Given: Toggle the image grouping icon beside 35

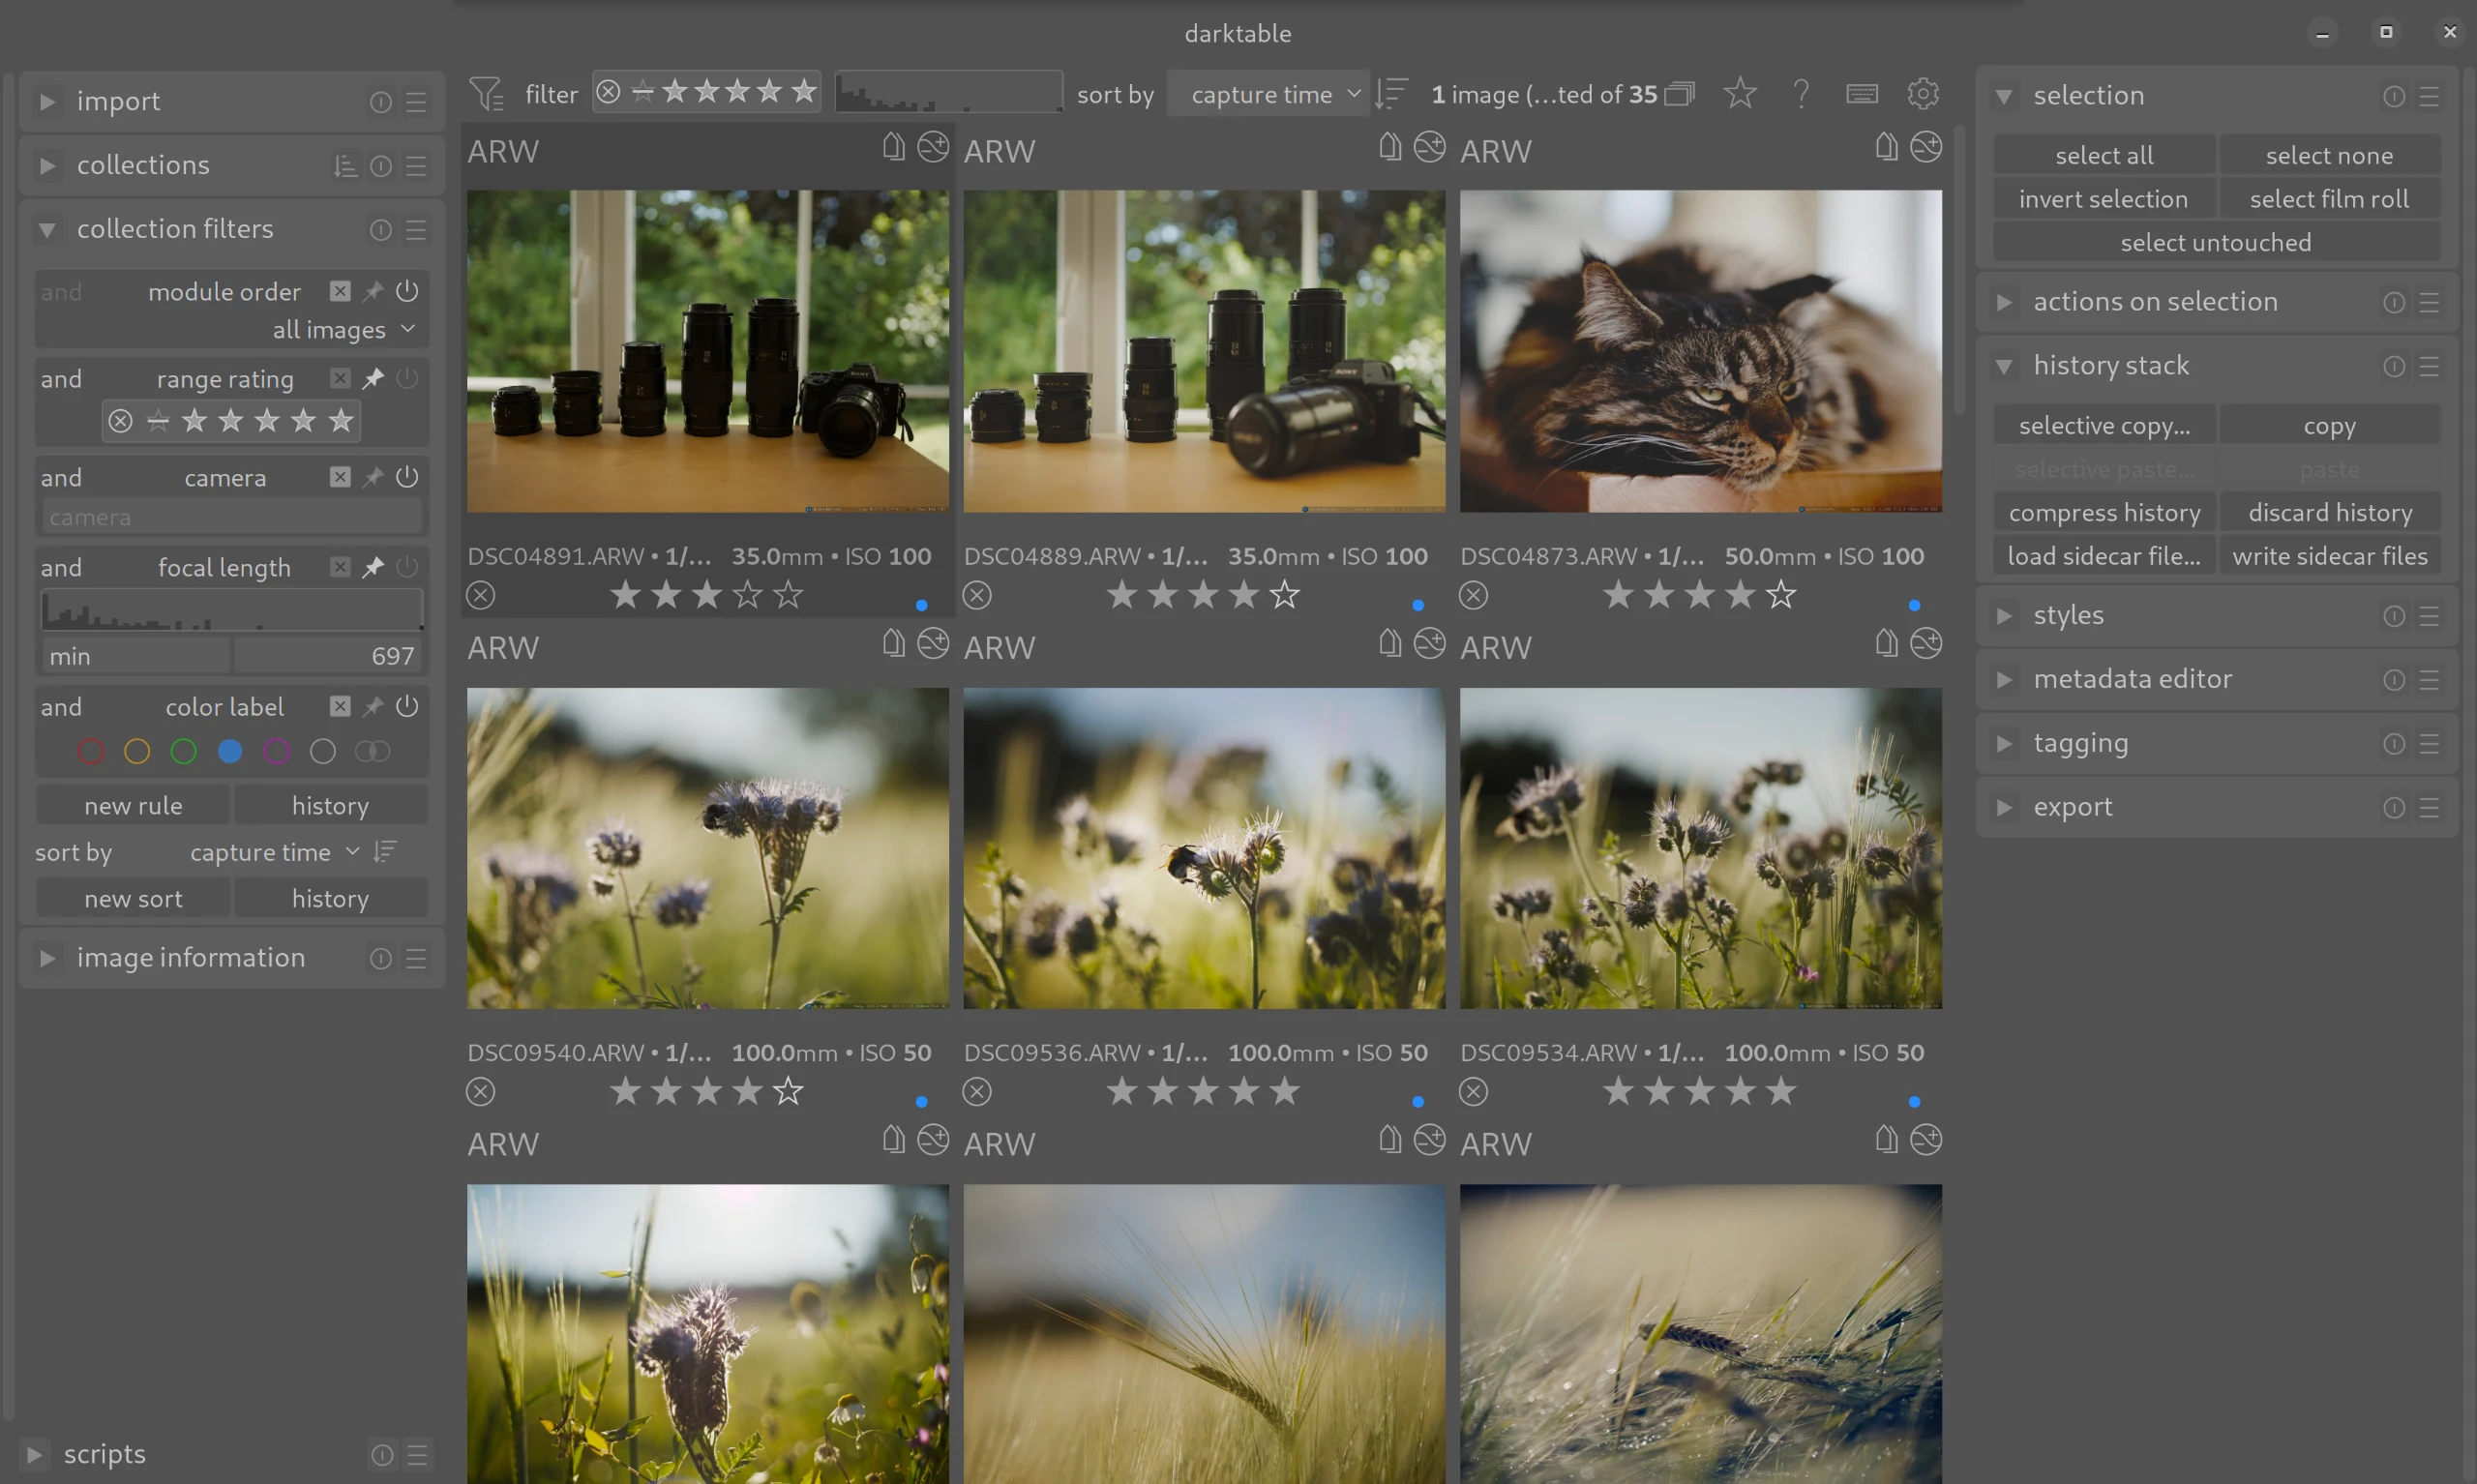Looking at the screenshot, I should [1680, 94].
